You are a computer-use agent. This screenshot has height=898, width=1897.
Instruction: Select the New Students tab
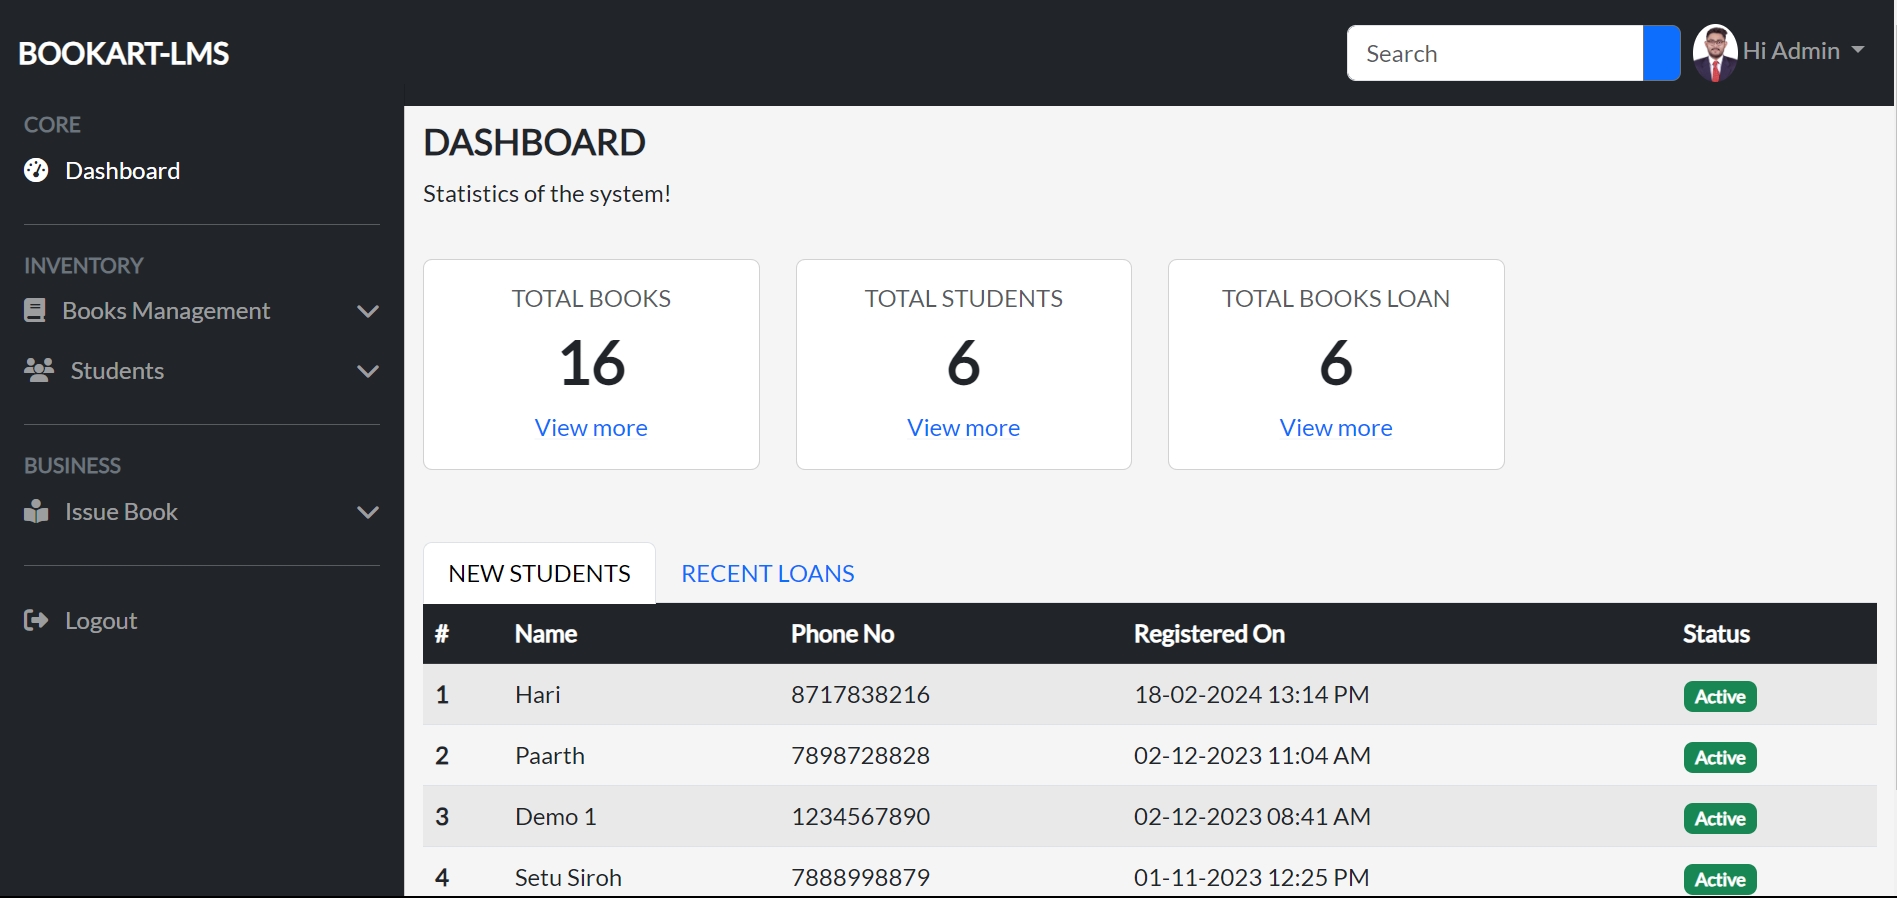click(539, 574)
